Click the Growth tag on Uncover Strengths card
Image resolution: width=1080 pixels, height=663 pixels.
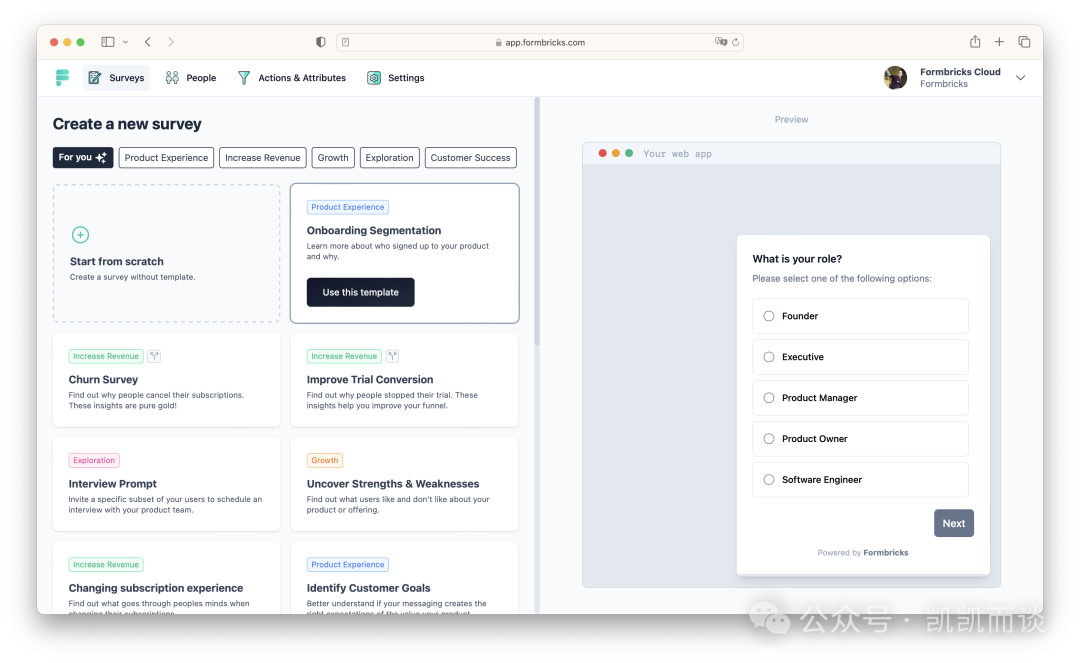click(x=324, y=461)
